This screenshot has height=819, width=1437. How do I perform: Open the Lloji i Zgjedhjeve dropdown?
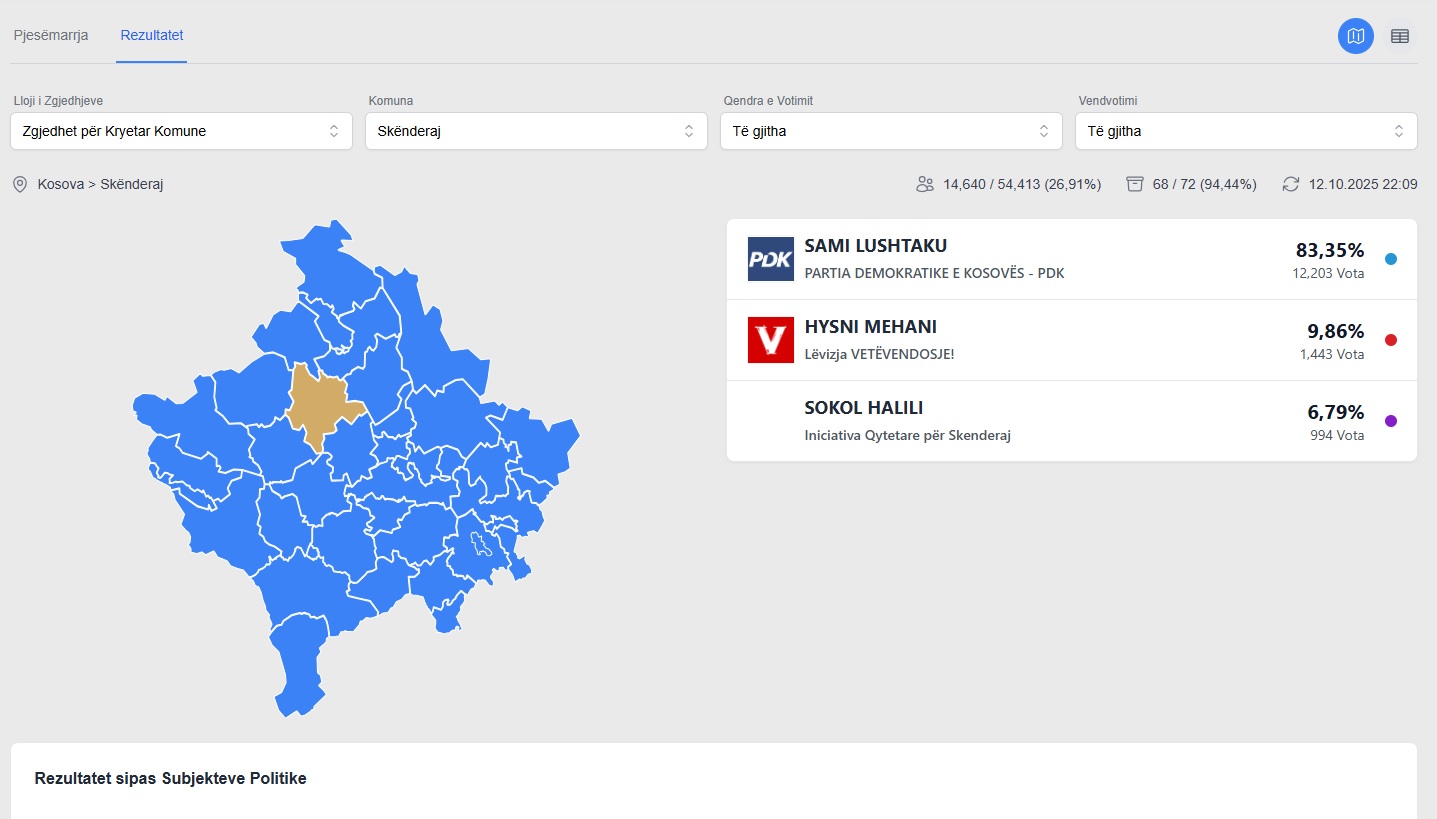(181, 131)
